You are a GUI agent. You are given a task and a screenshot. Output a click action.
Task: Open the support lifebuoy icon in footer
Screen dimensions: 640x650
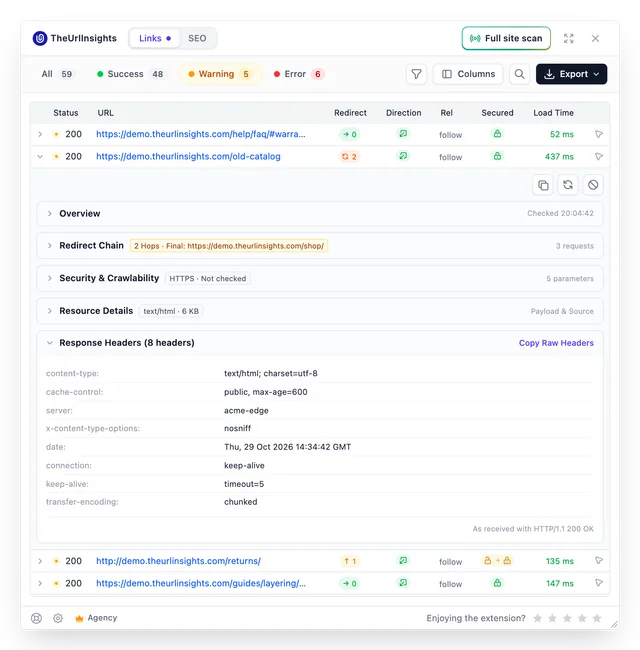pos(36,618)
